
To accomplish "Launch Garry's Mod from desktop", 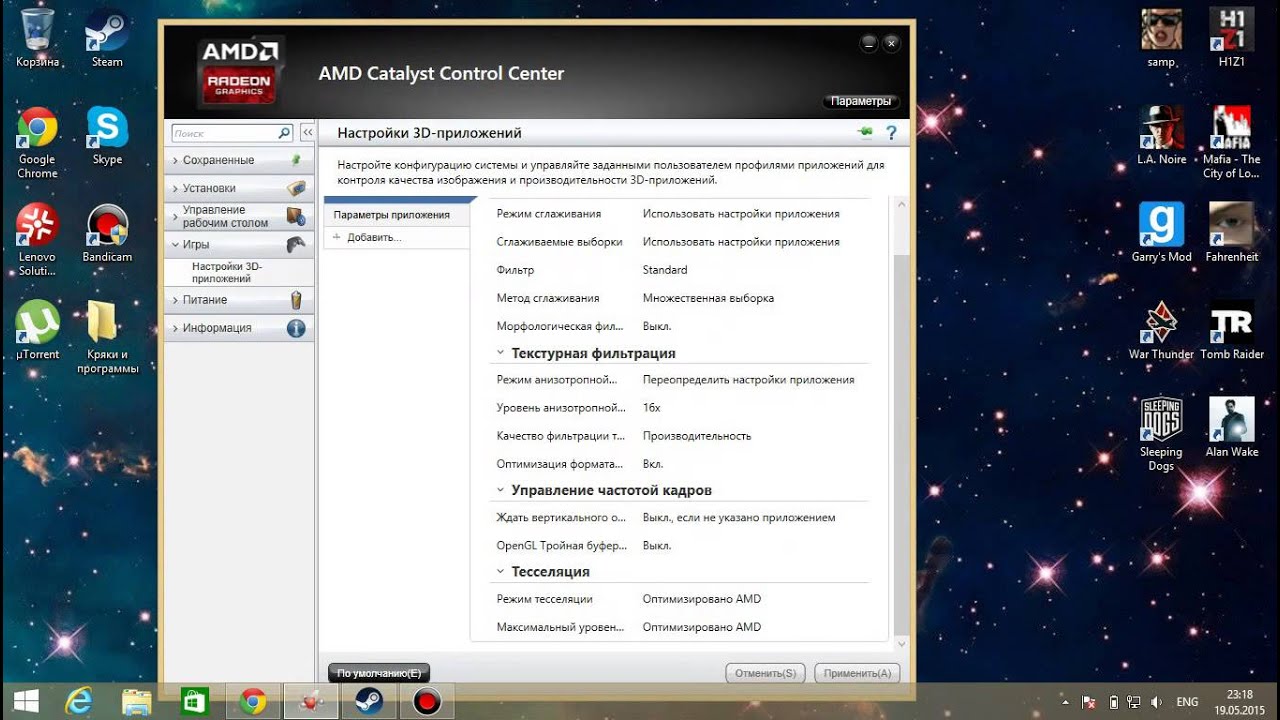I will click(x=1161, y=233).
